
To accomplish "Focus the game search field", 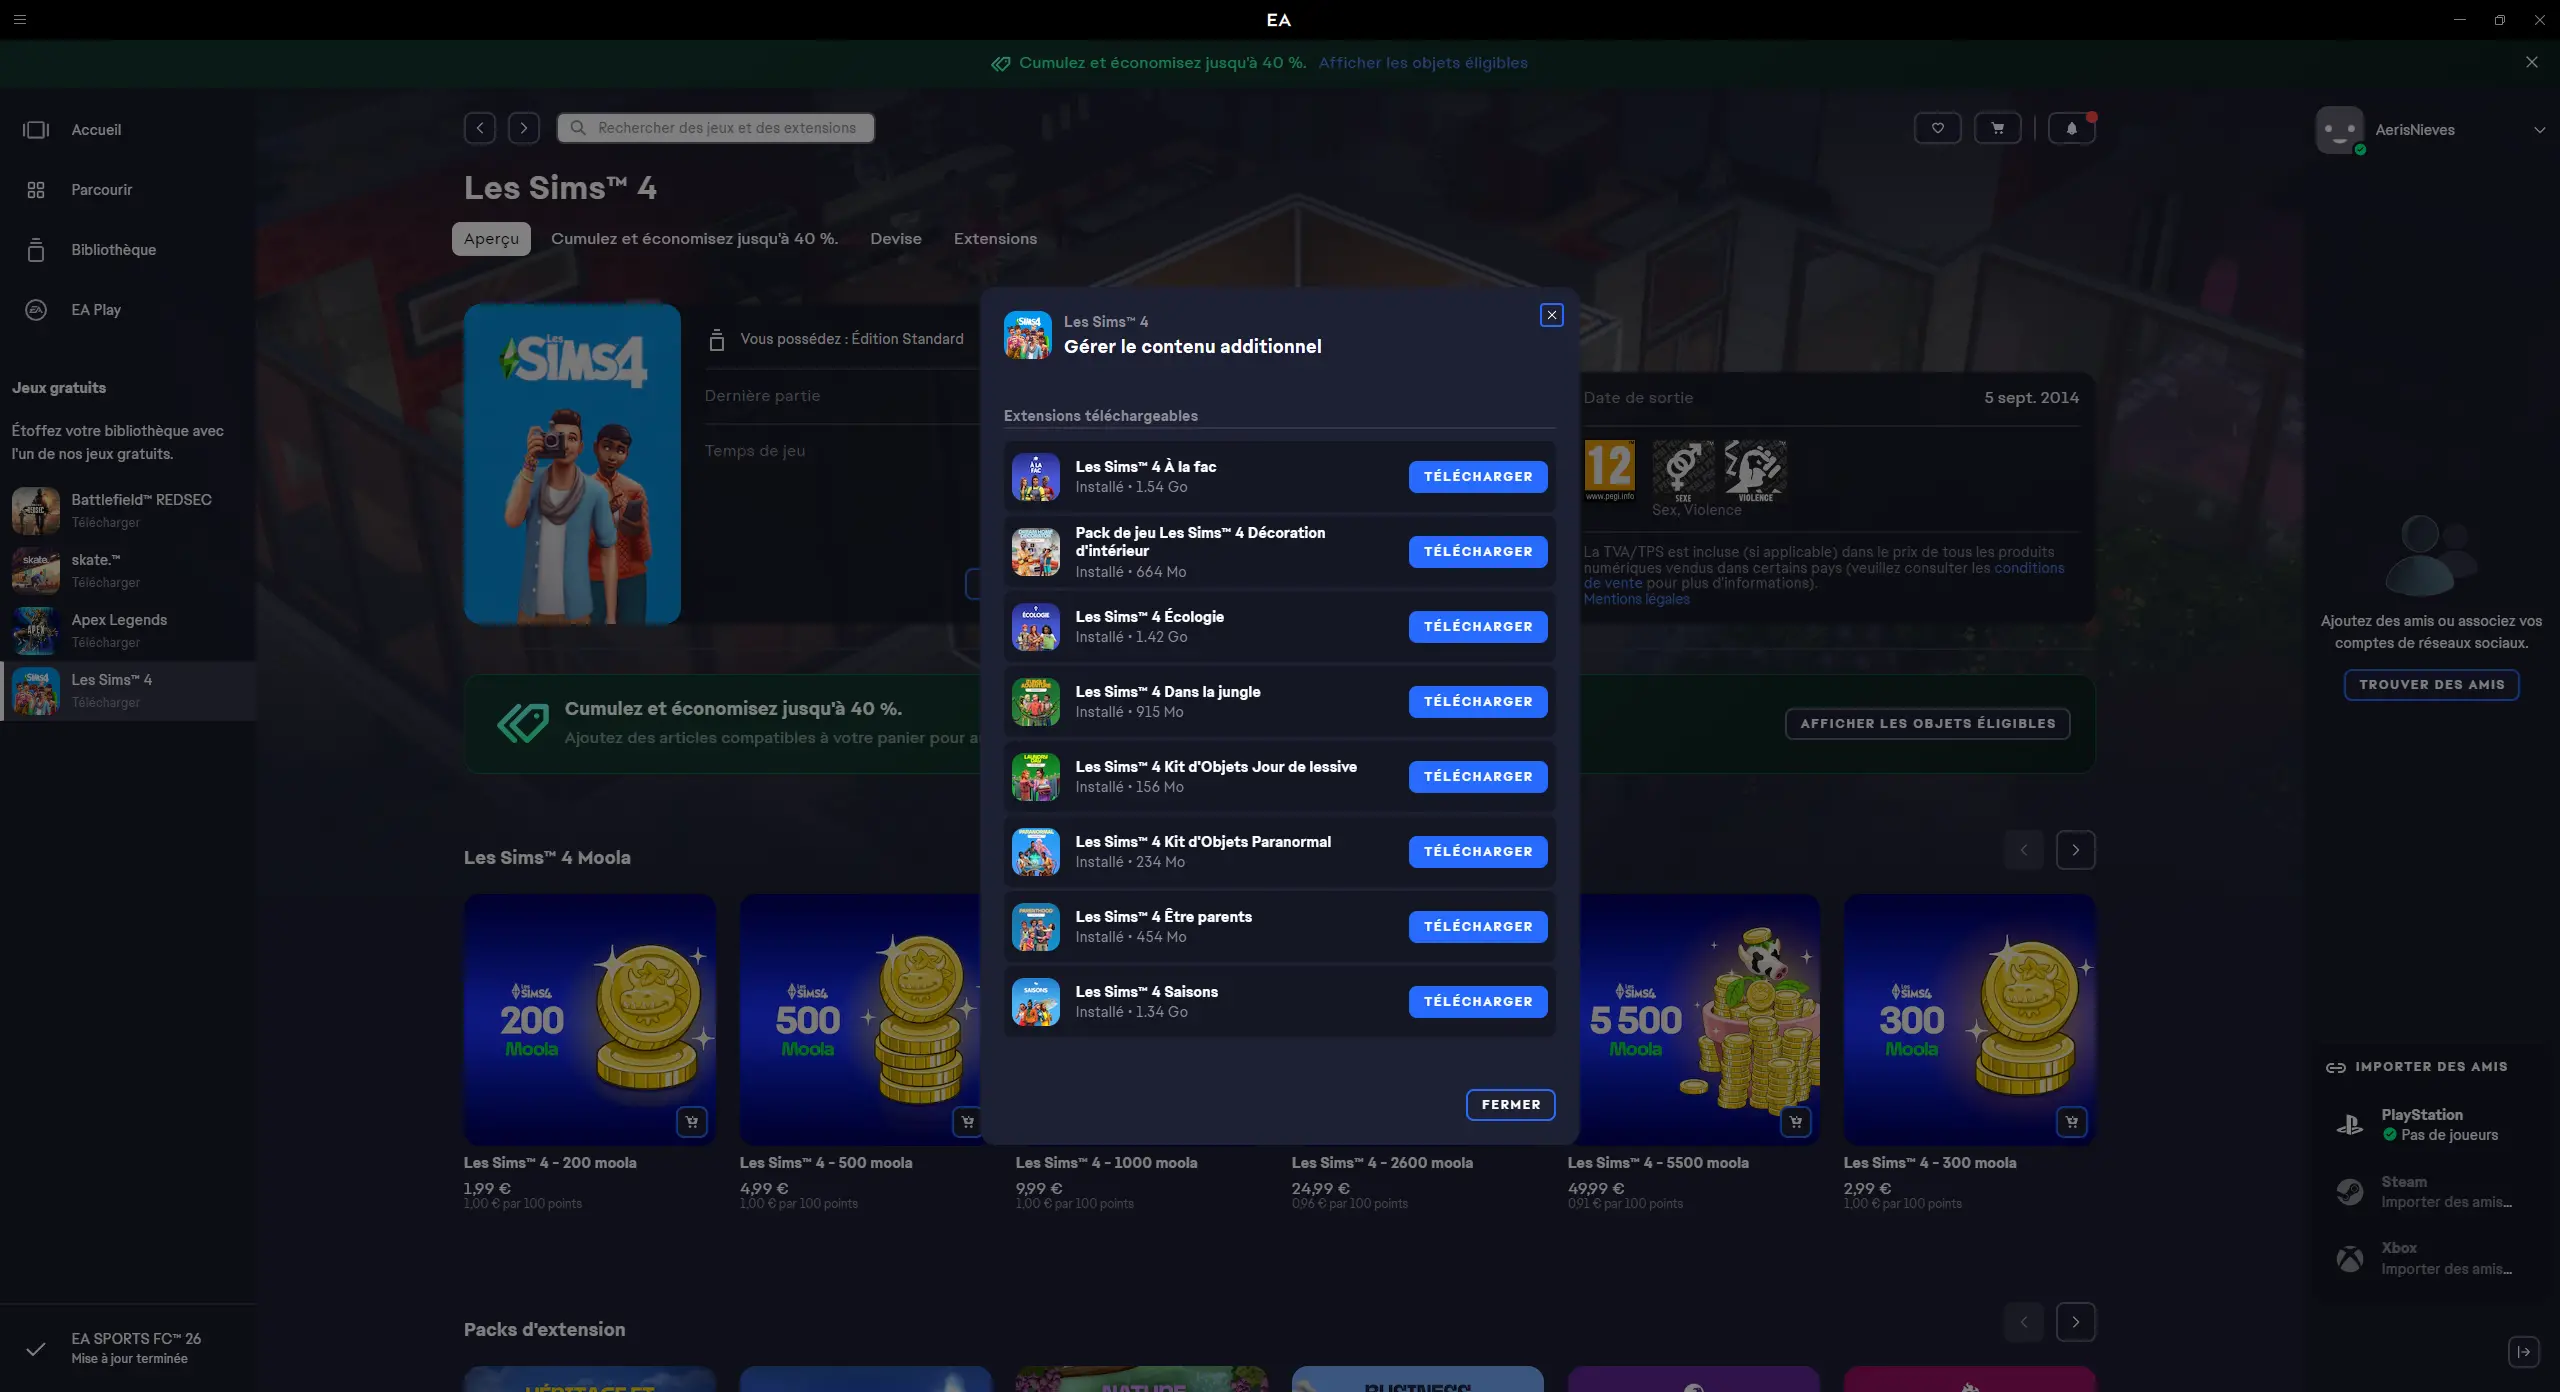I will pyautogui.click(x=716, y=128).
